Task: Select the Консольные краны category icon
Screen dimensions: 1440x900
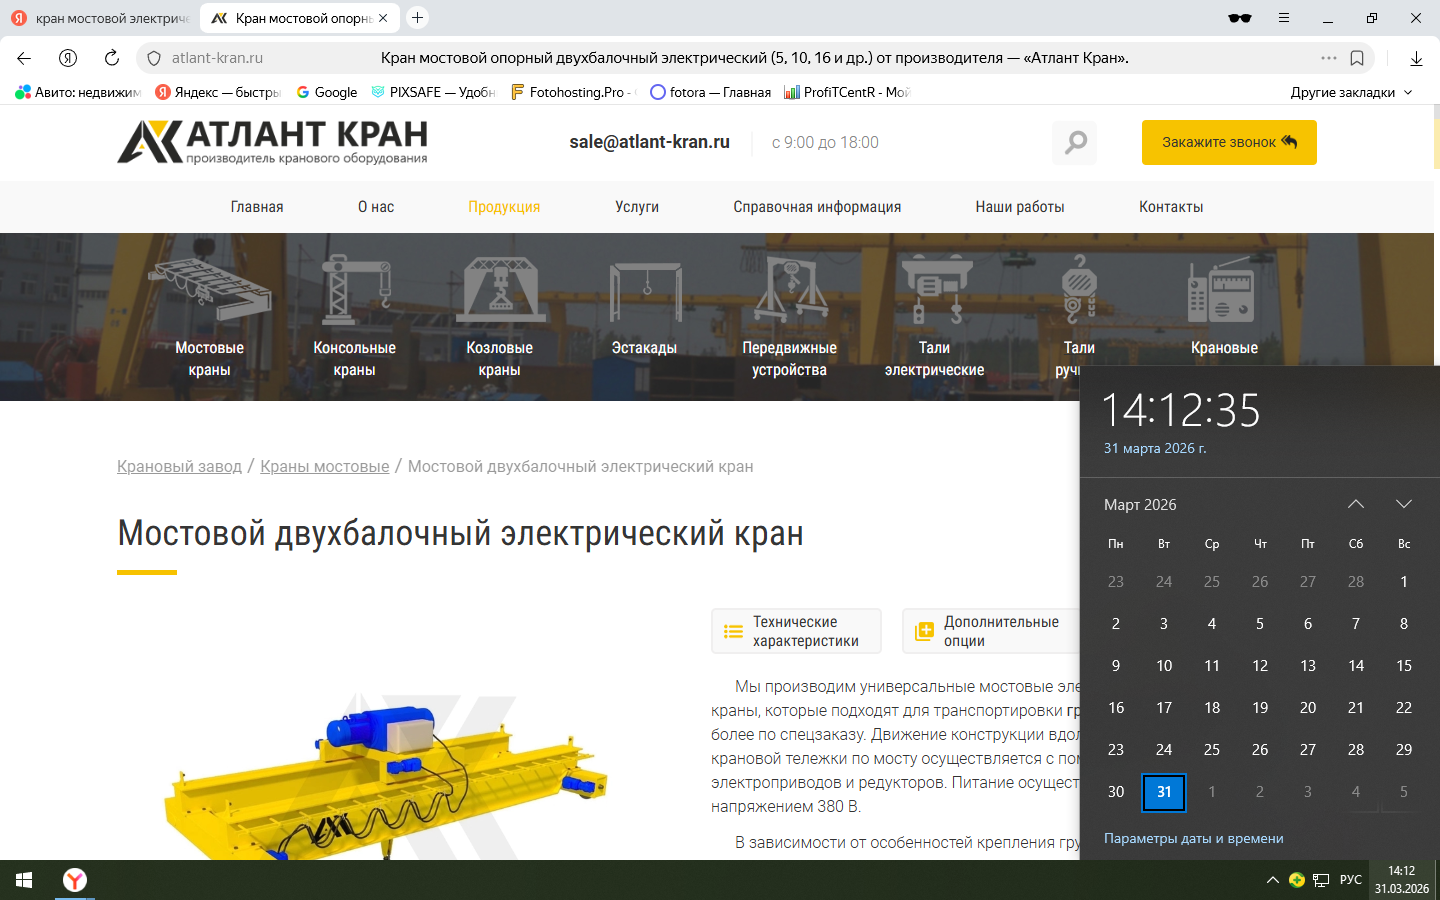Action: click(x=354, y=290)
